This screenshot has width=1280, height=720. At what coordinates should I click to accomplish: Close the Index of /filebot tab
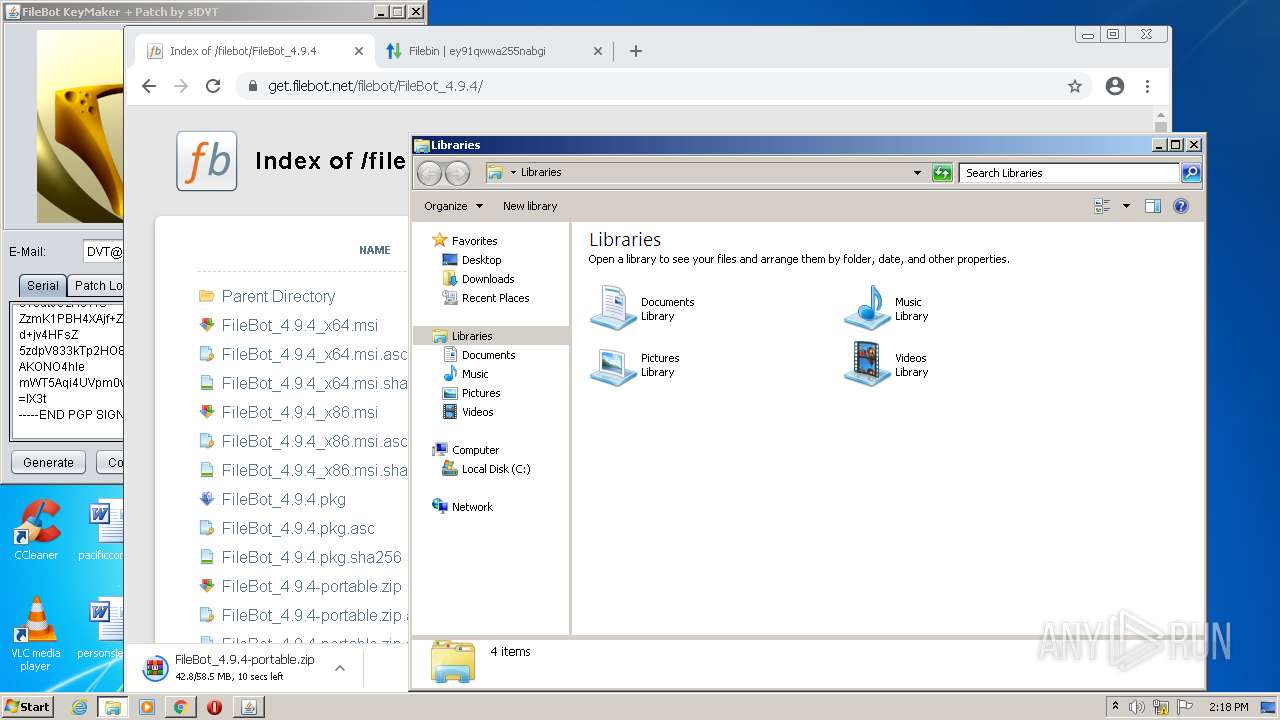pyautogui.click(x=359, y=51)
